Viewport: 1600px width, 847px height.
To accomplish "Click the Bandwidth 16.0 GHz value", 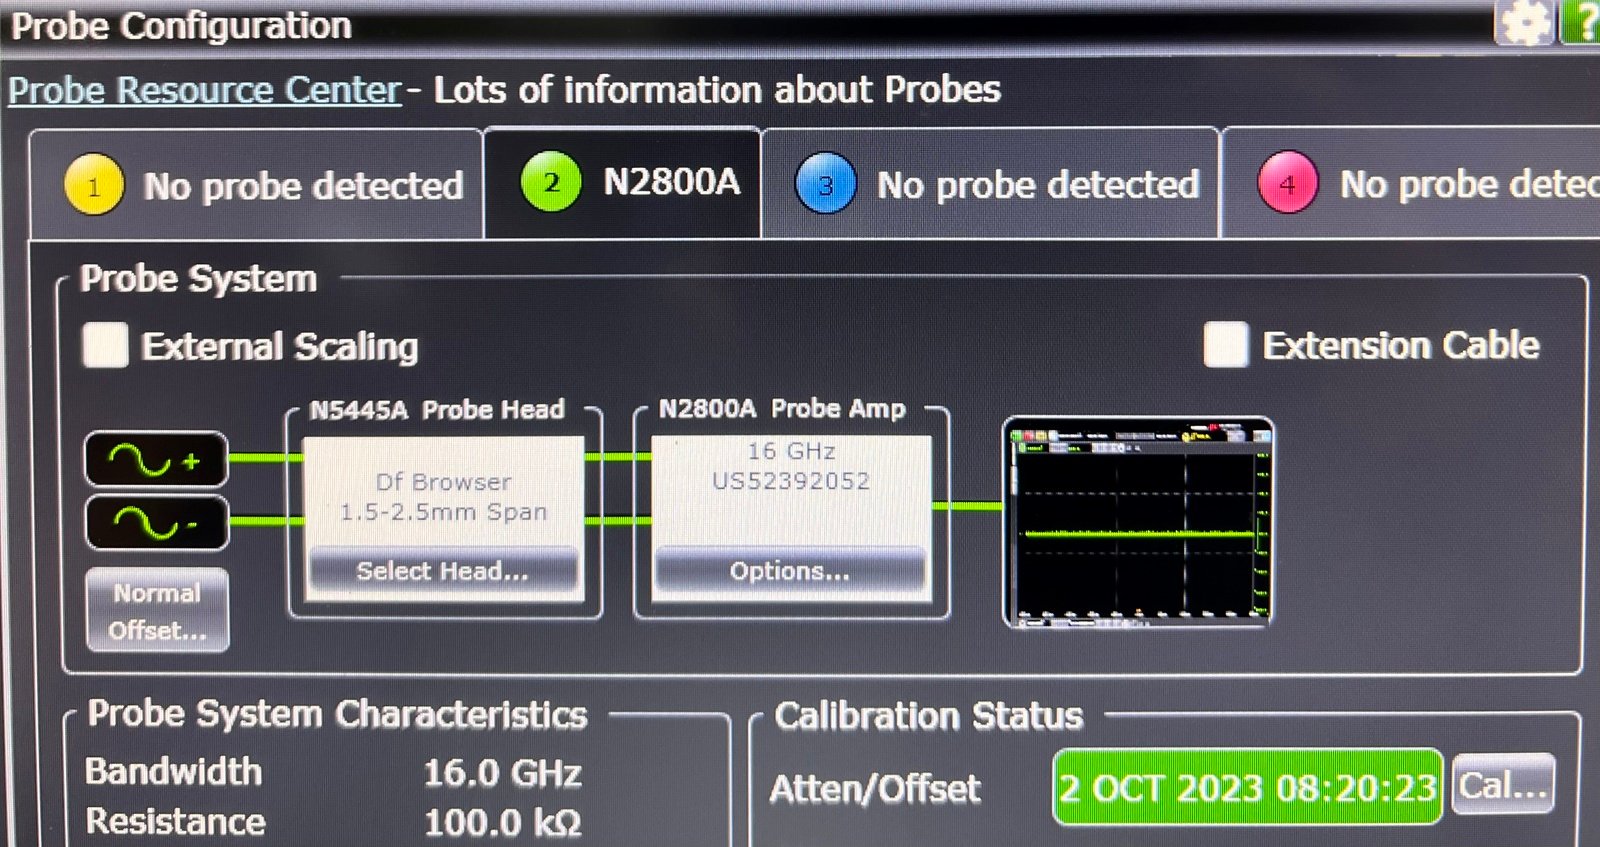I will point(502,773).
